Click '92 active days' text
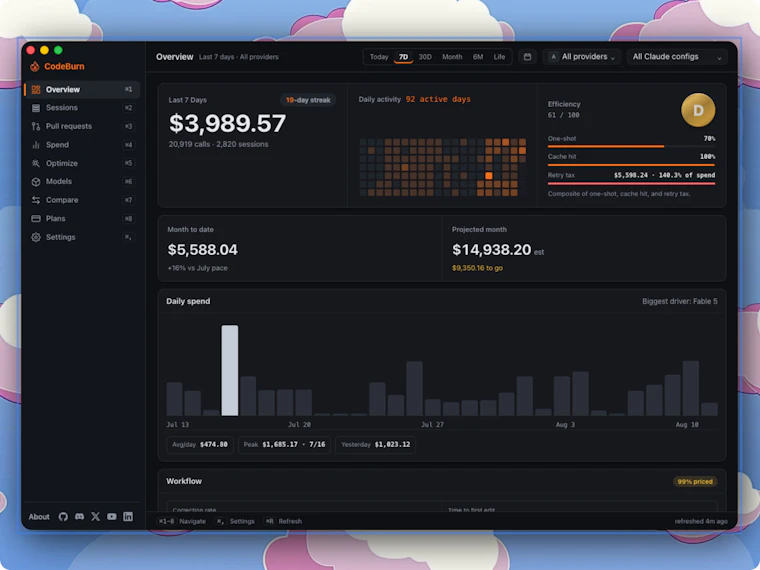The height and width of the screenshot is (570, 760). tap(438, 99)
